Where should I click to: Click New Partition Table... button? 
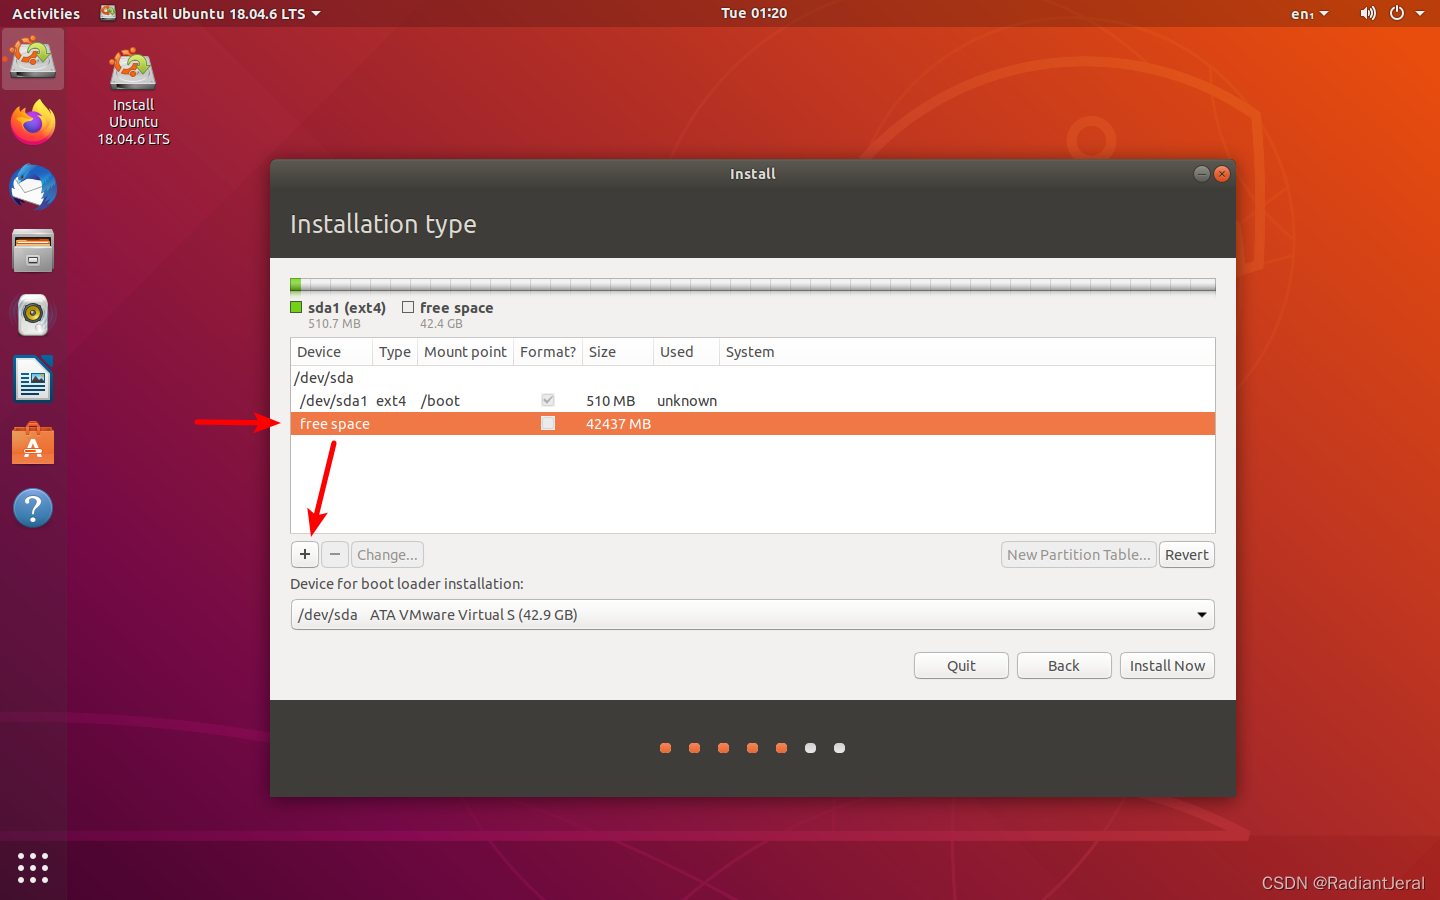click(1078, 554)
